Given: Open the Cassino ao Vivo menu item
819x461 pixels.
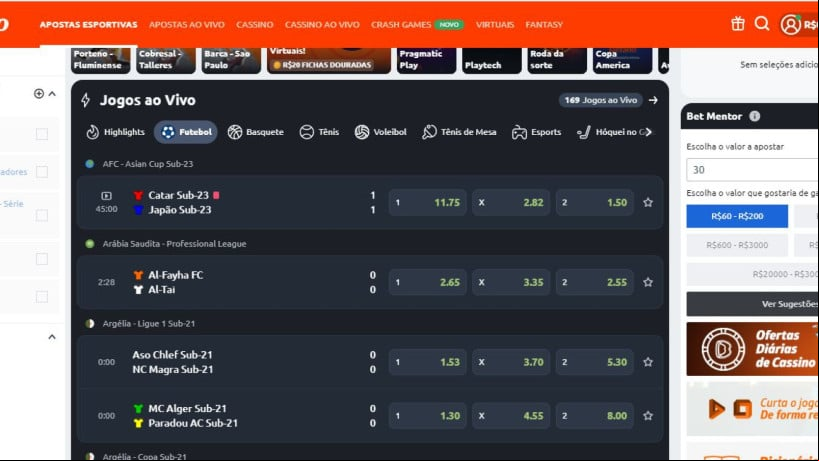Looking at the screenshot, I should 322,25.
